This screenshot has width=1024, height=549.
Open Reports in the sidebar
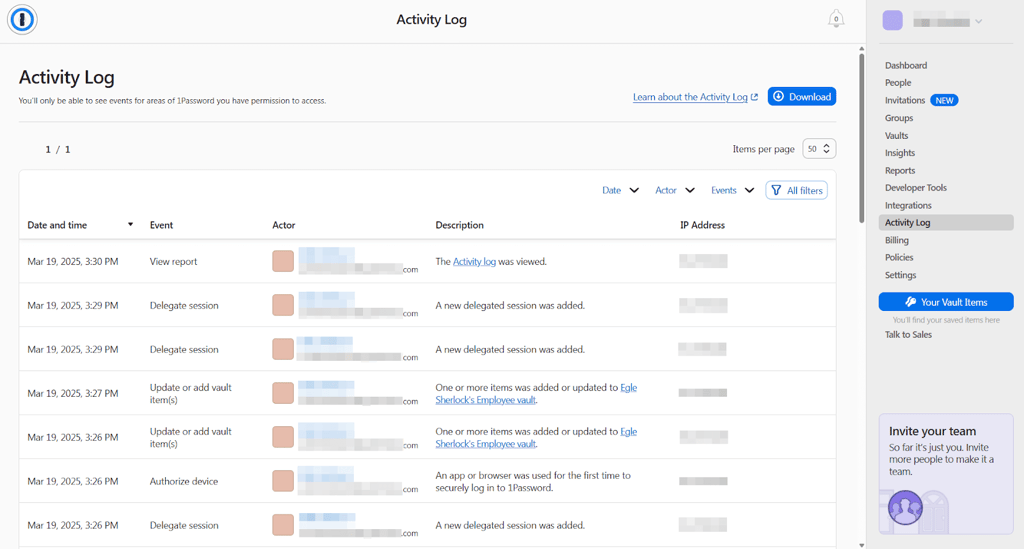pyautogui.click(x=900, y=170)
